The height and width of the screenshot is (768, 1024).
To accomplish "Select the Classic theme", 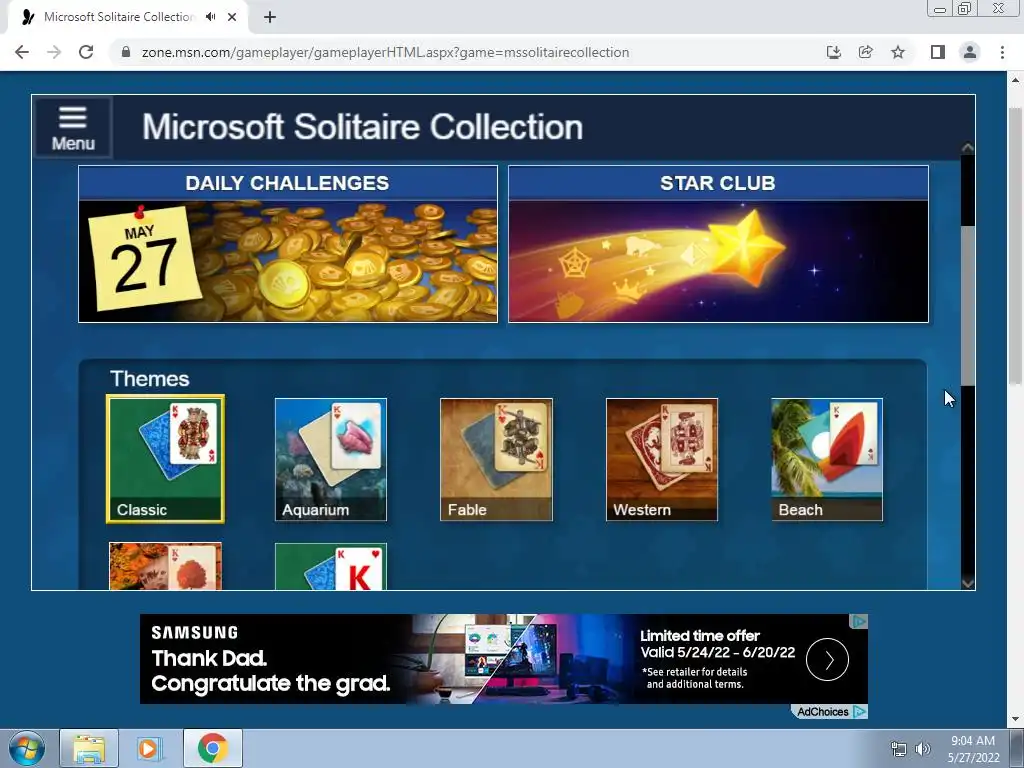I will (x=165, y=458).
